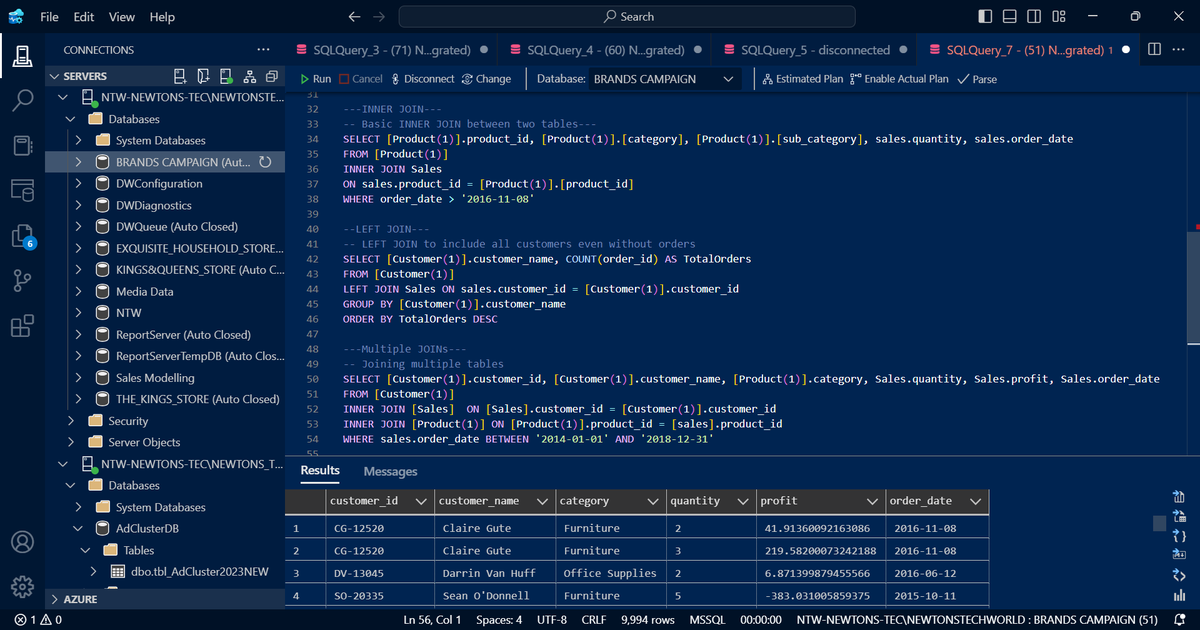The image size is (1200, 630).
Task: Click the Parse button
Action: [977, 79]
